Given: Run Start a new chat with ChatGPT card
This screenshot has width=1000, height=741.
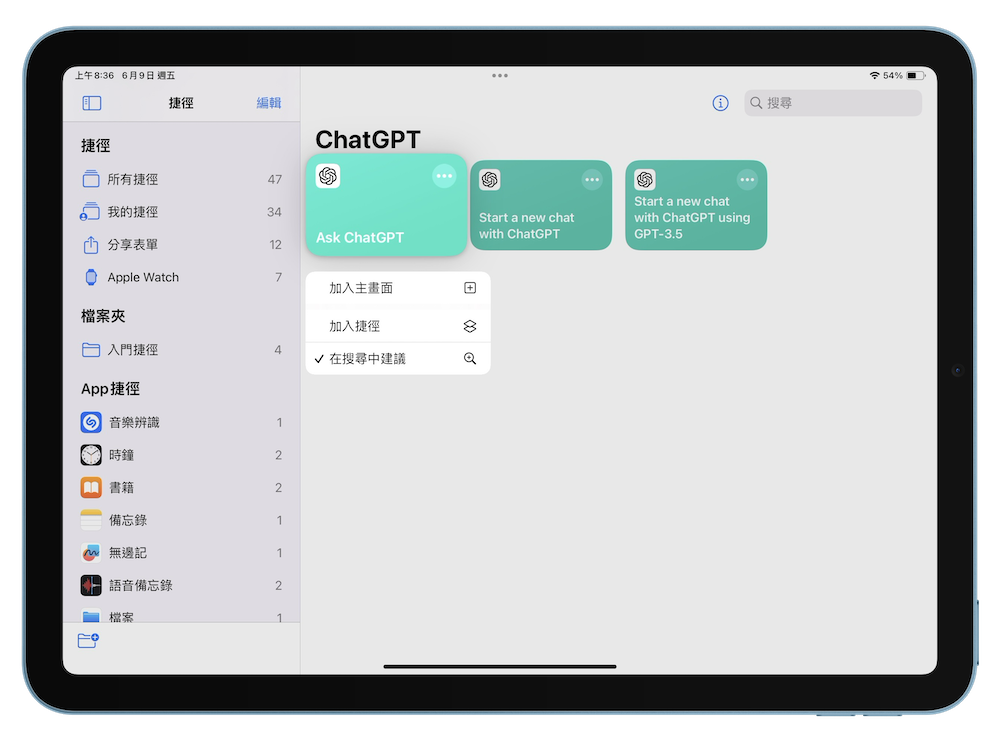Looking at the screenshot, I should click(x=541, y=205).
